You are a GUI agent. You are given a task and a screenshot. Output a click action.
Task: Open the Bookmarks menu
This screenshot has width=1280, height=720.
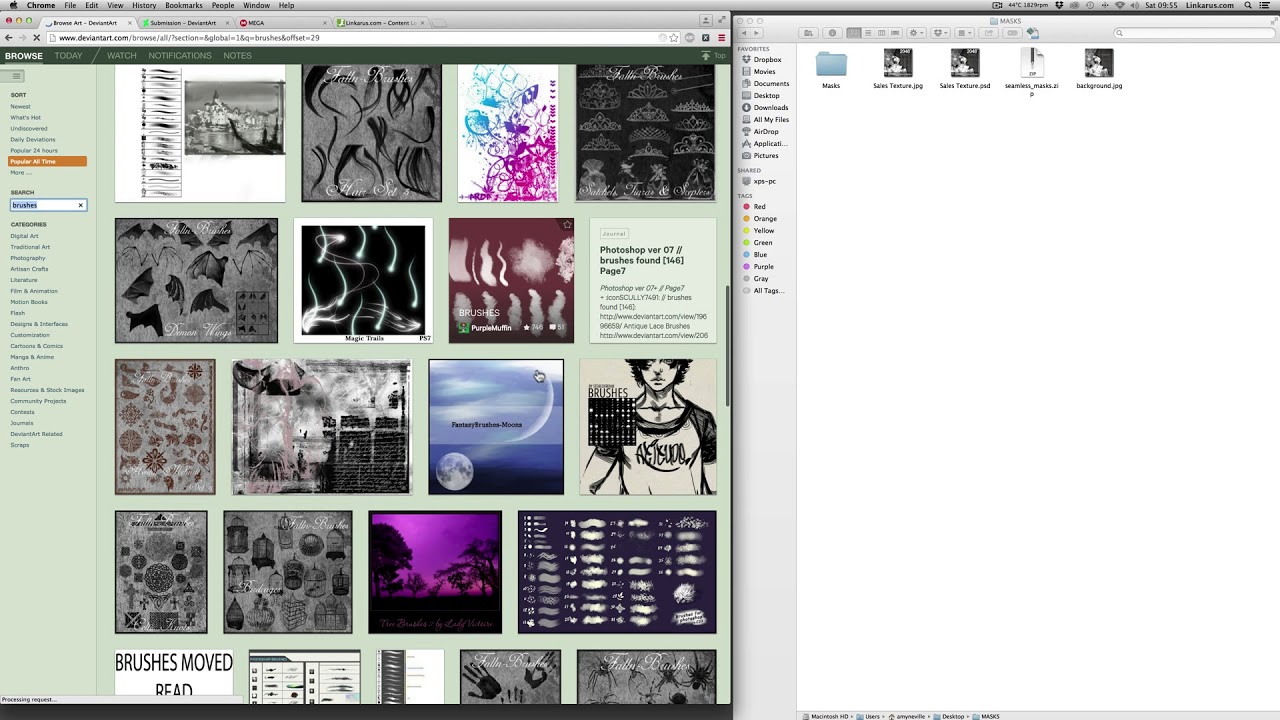click(184, 5)
